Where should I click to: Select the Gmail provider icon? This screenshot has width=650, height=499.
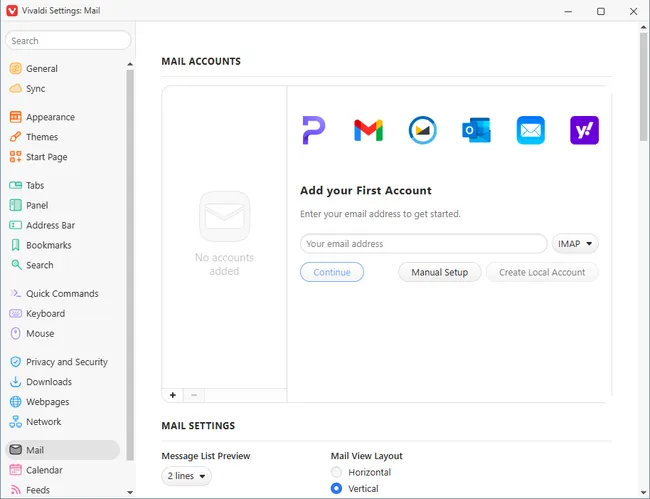[368, 130]
